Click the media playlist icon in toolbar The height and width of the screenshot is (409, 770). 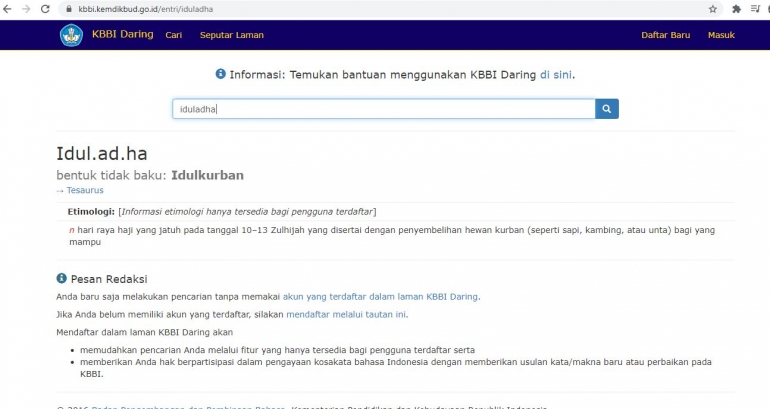(755, 8)
